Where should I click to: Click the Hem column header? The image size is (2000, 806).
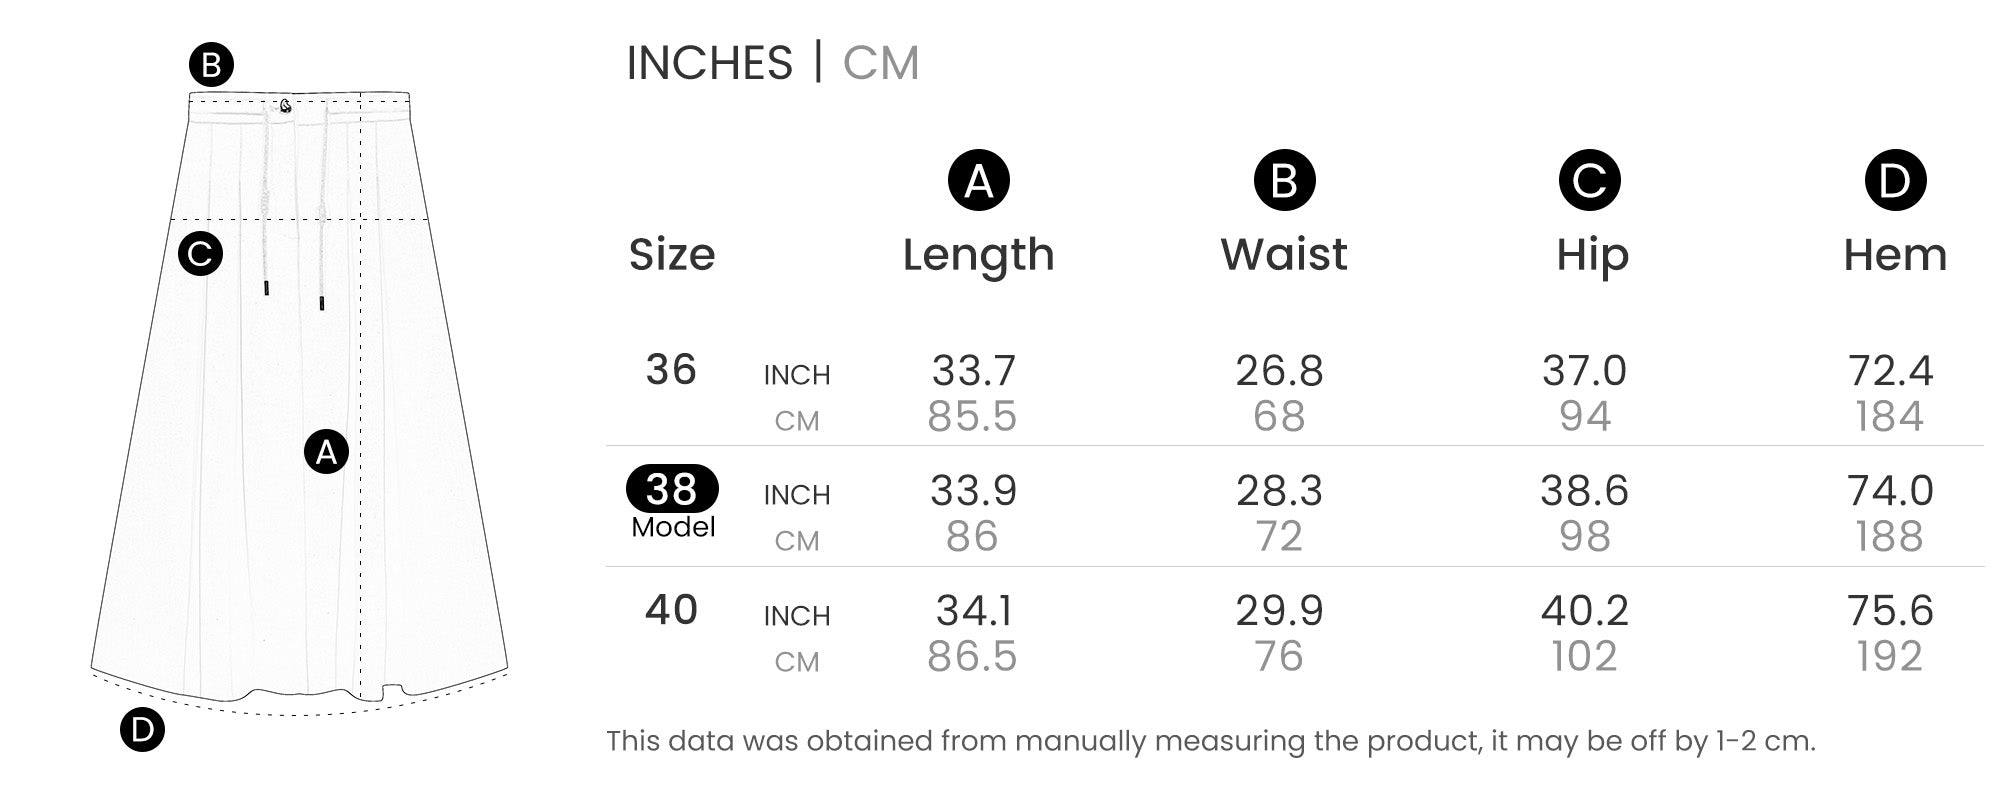[1895, 255]
